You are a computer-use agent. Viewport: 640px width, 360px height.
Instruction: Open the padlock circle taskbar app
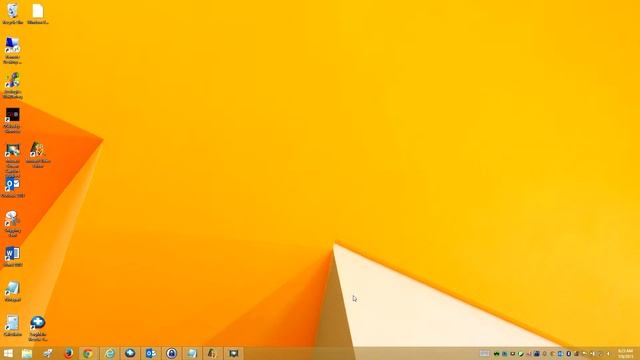click(x=171, y=353)
